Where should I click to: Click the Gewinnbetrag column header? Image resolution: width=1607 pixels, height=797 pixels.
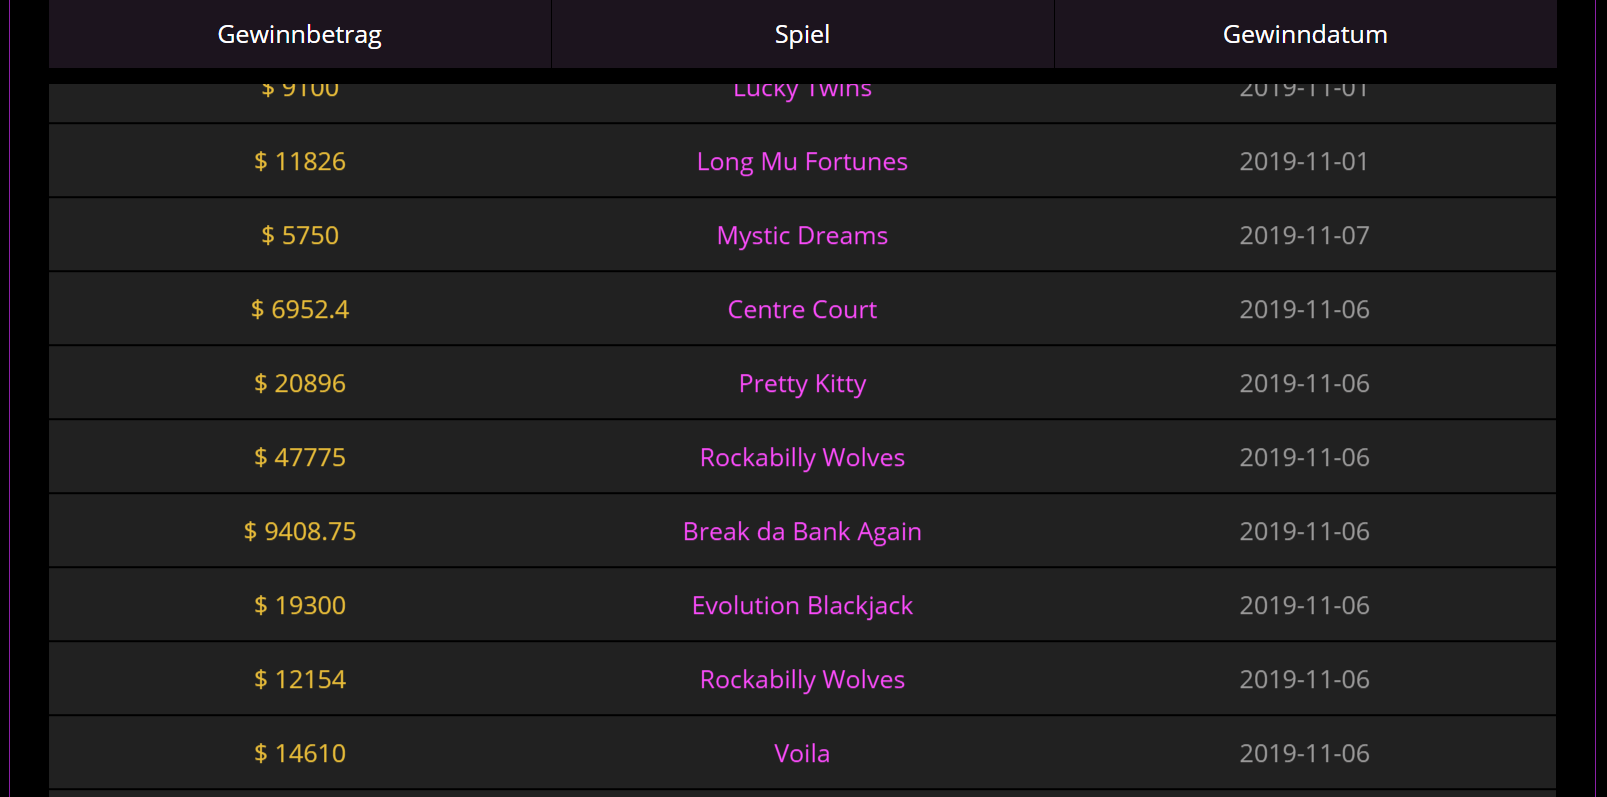click(x=300, y=34)
